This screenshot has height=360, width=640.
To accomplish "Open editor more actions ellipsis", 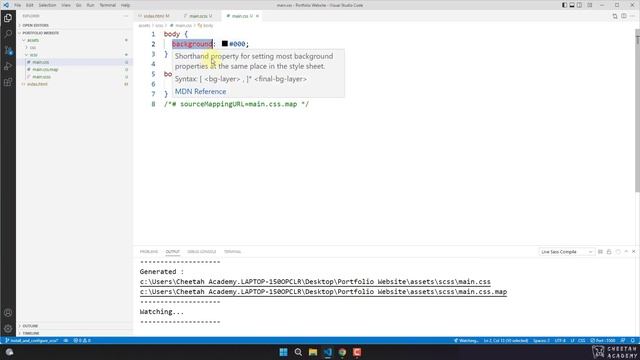I will (633, 16).
